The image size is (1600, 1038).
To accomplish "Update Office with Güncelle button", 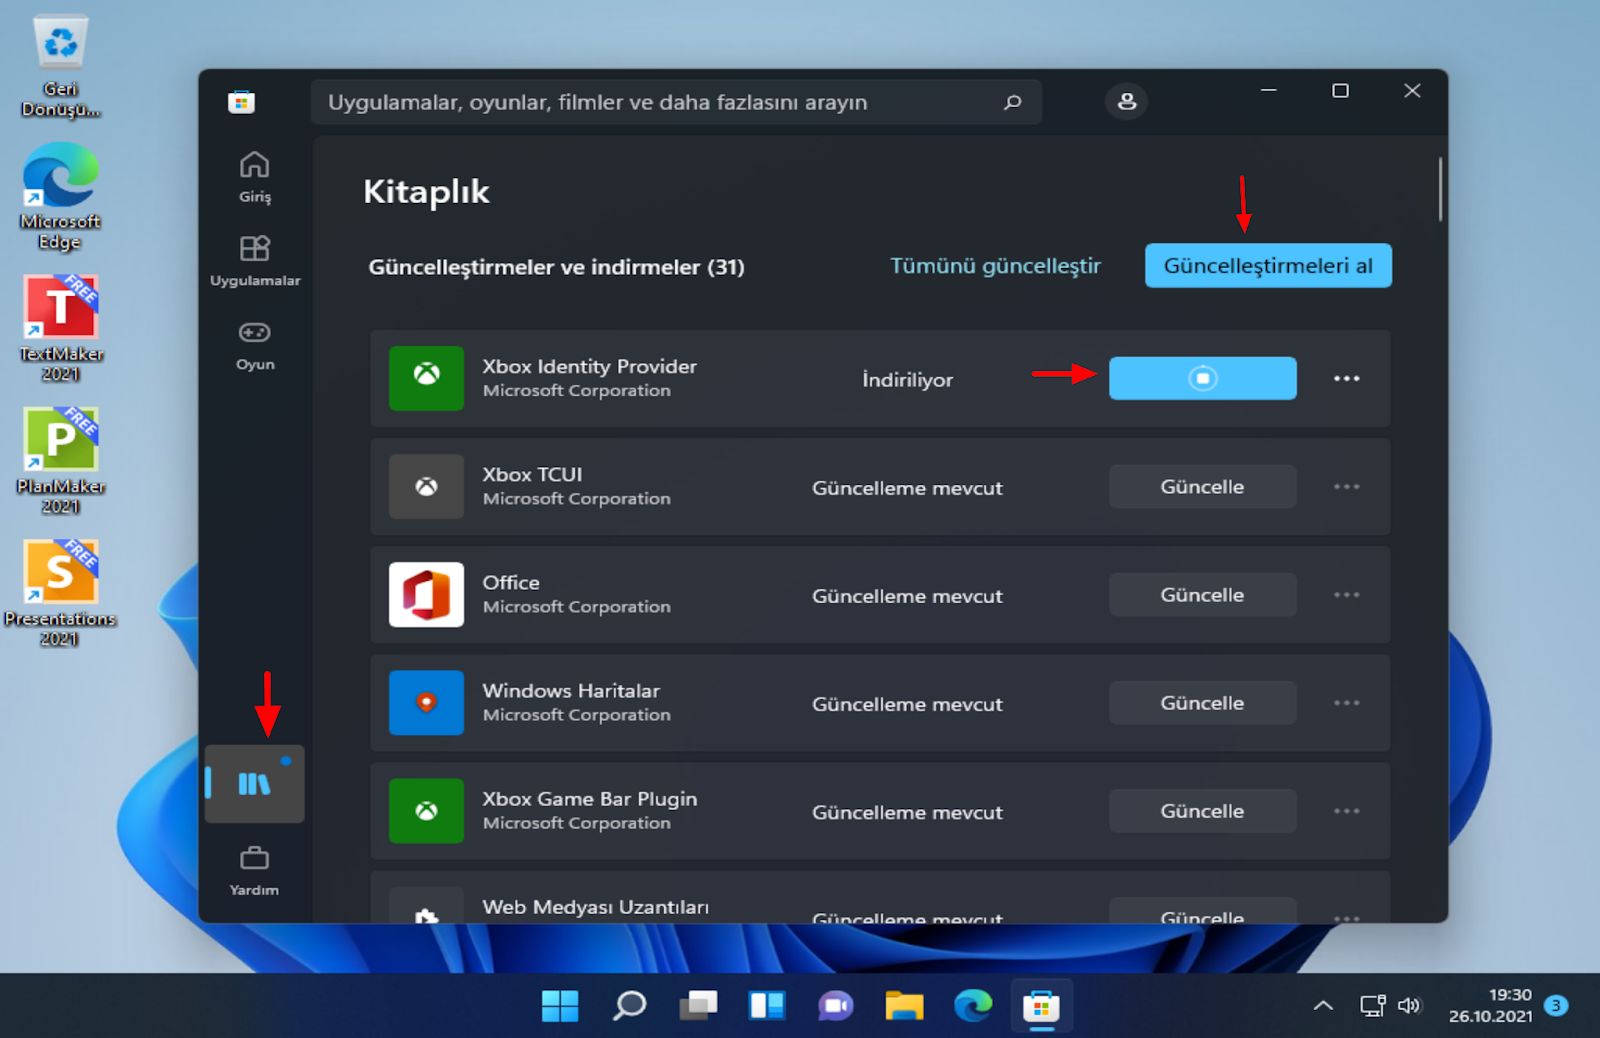I will click(1202, 594).
